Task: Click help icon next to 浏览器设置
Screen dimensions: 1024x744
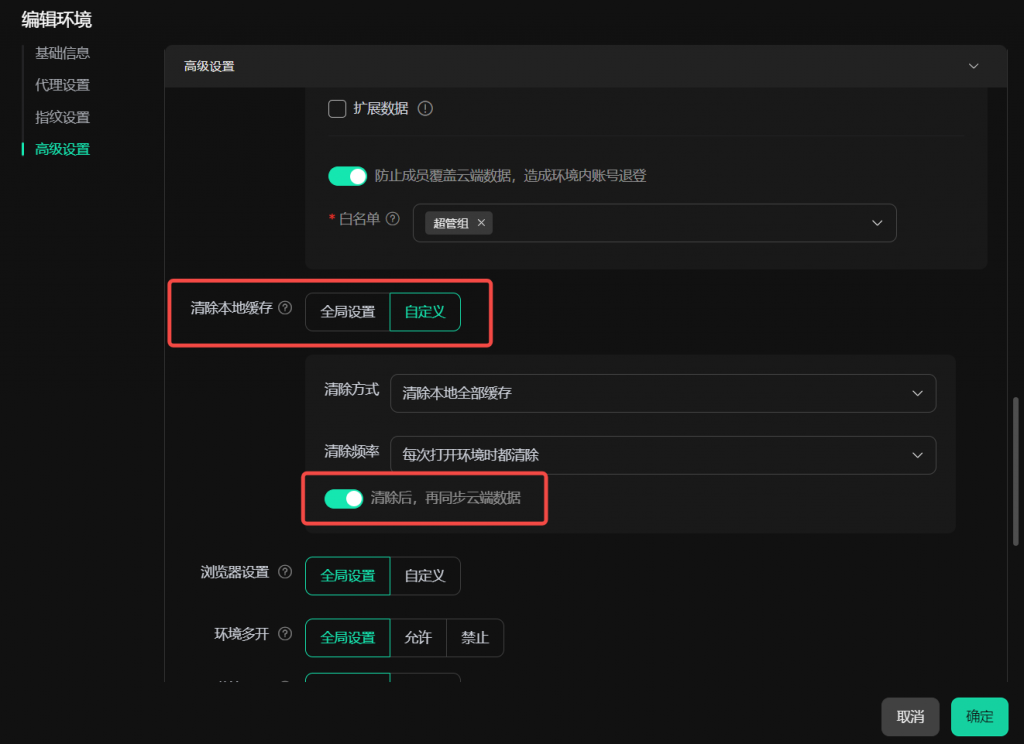Action: [285, 573]
